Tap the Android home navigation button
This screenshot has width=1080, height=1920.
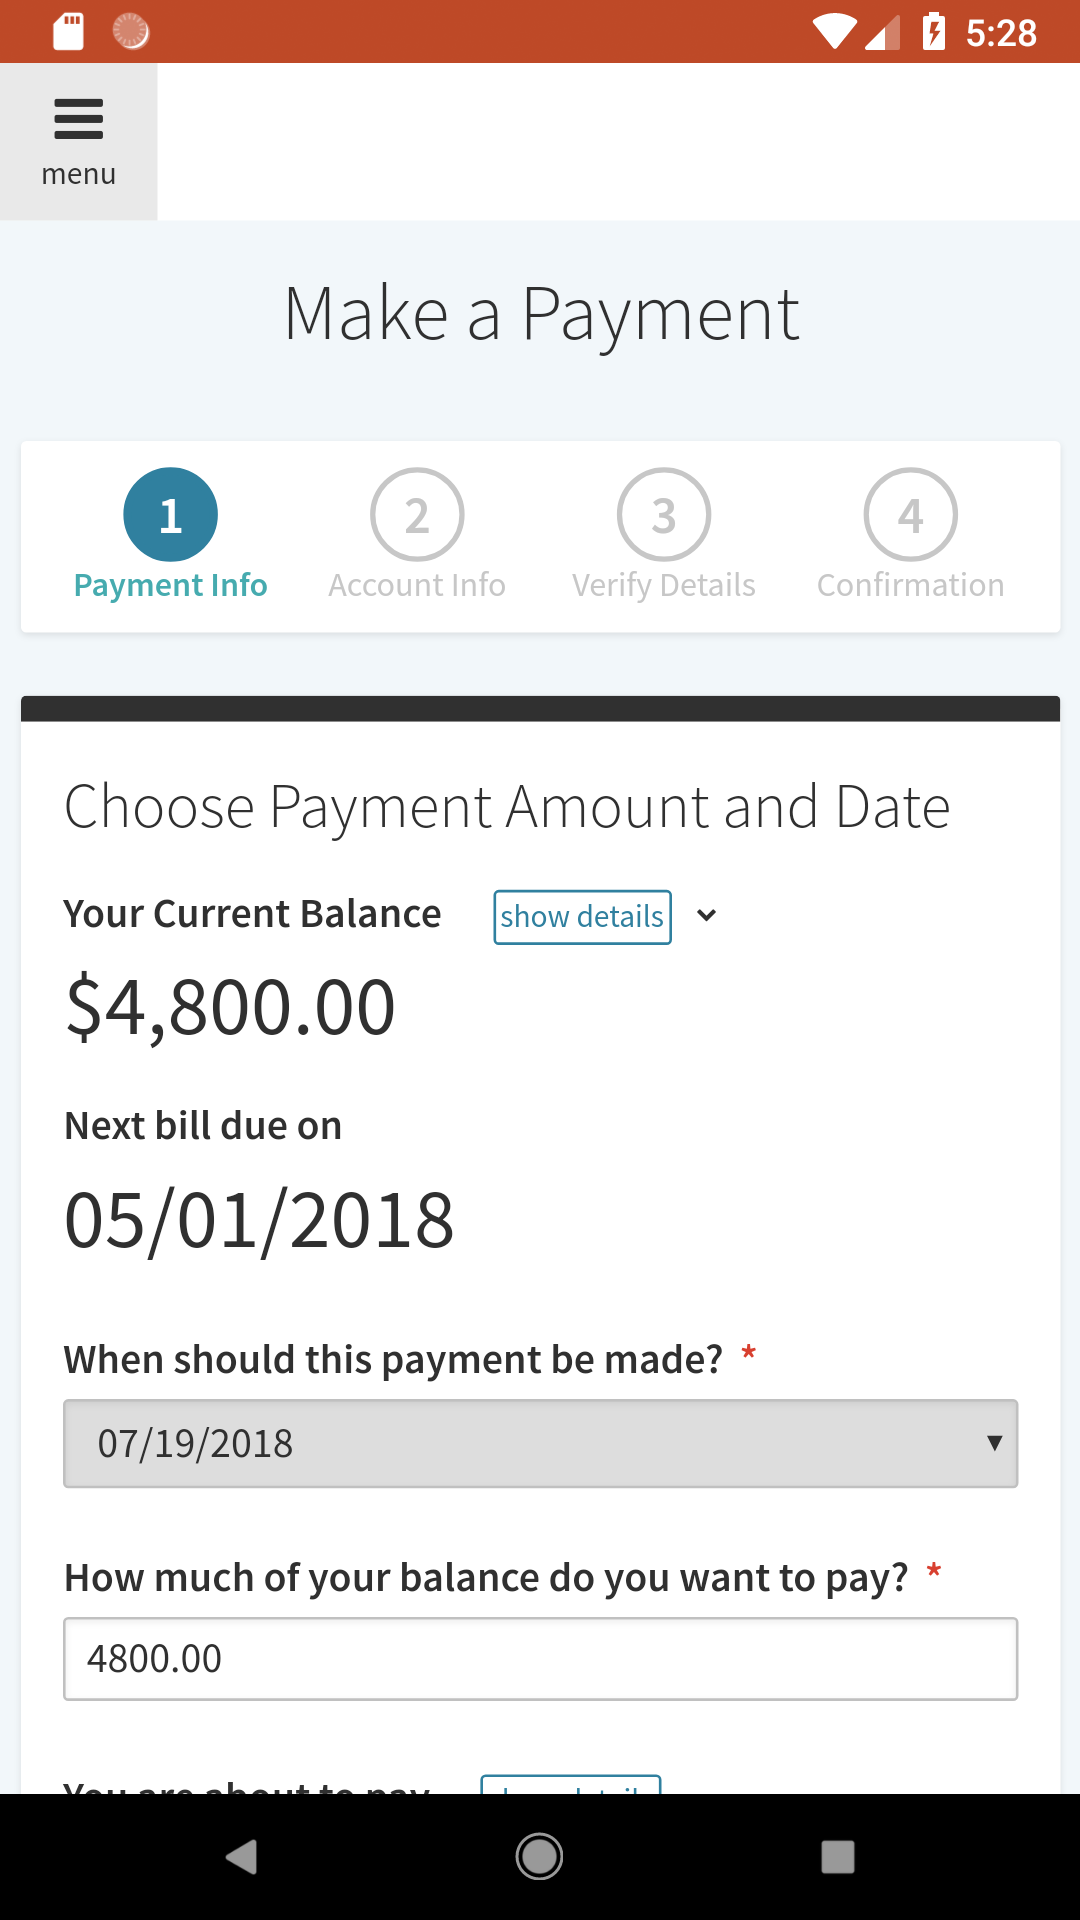[539, 1857]
